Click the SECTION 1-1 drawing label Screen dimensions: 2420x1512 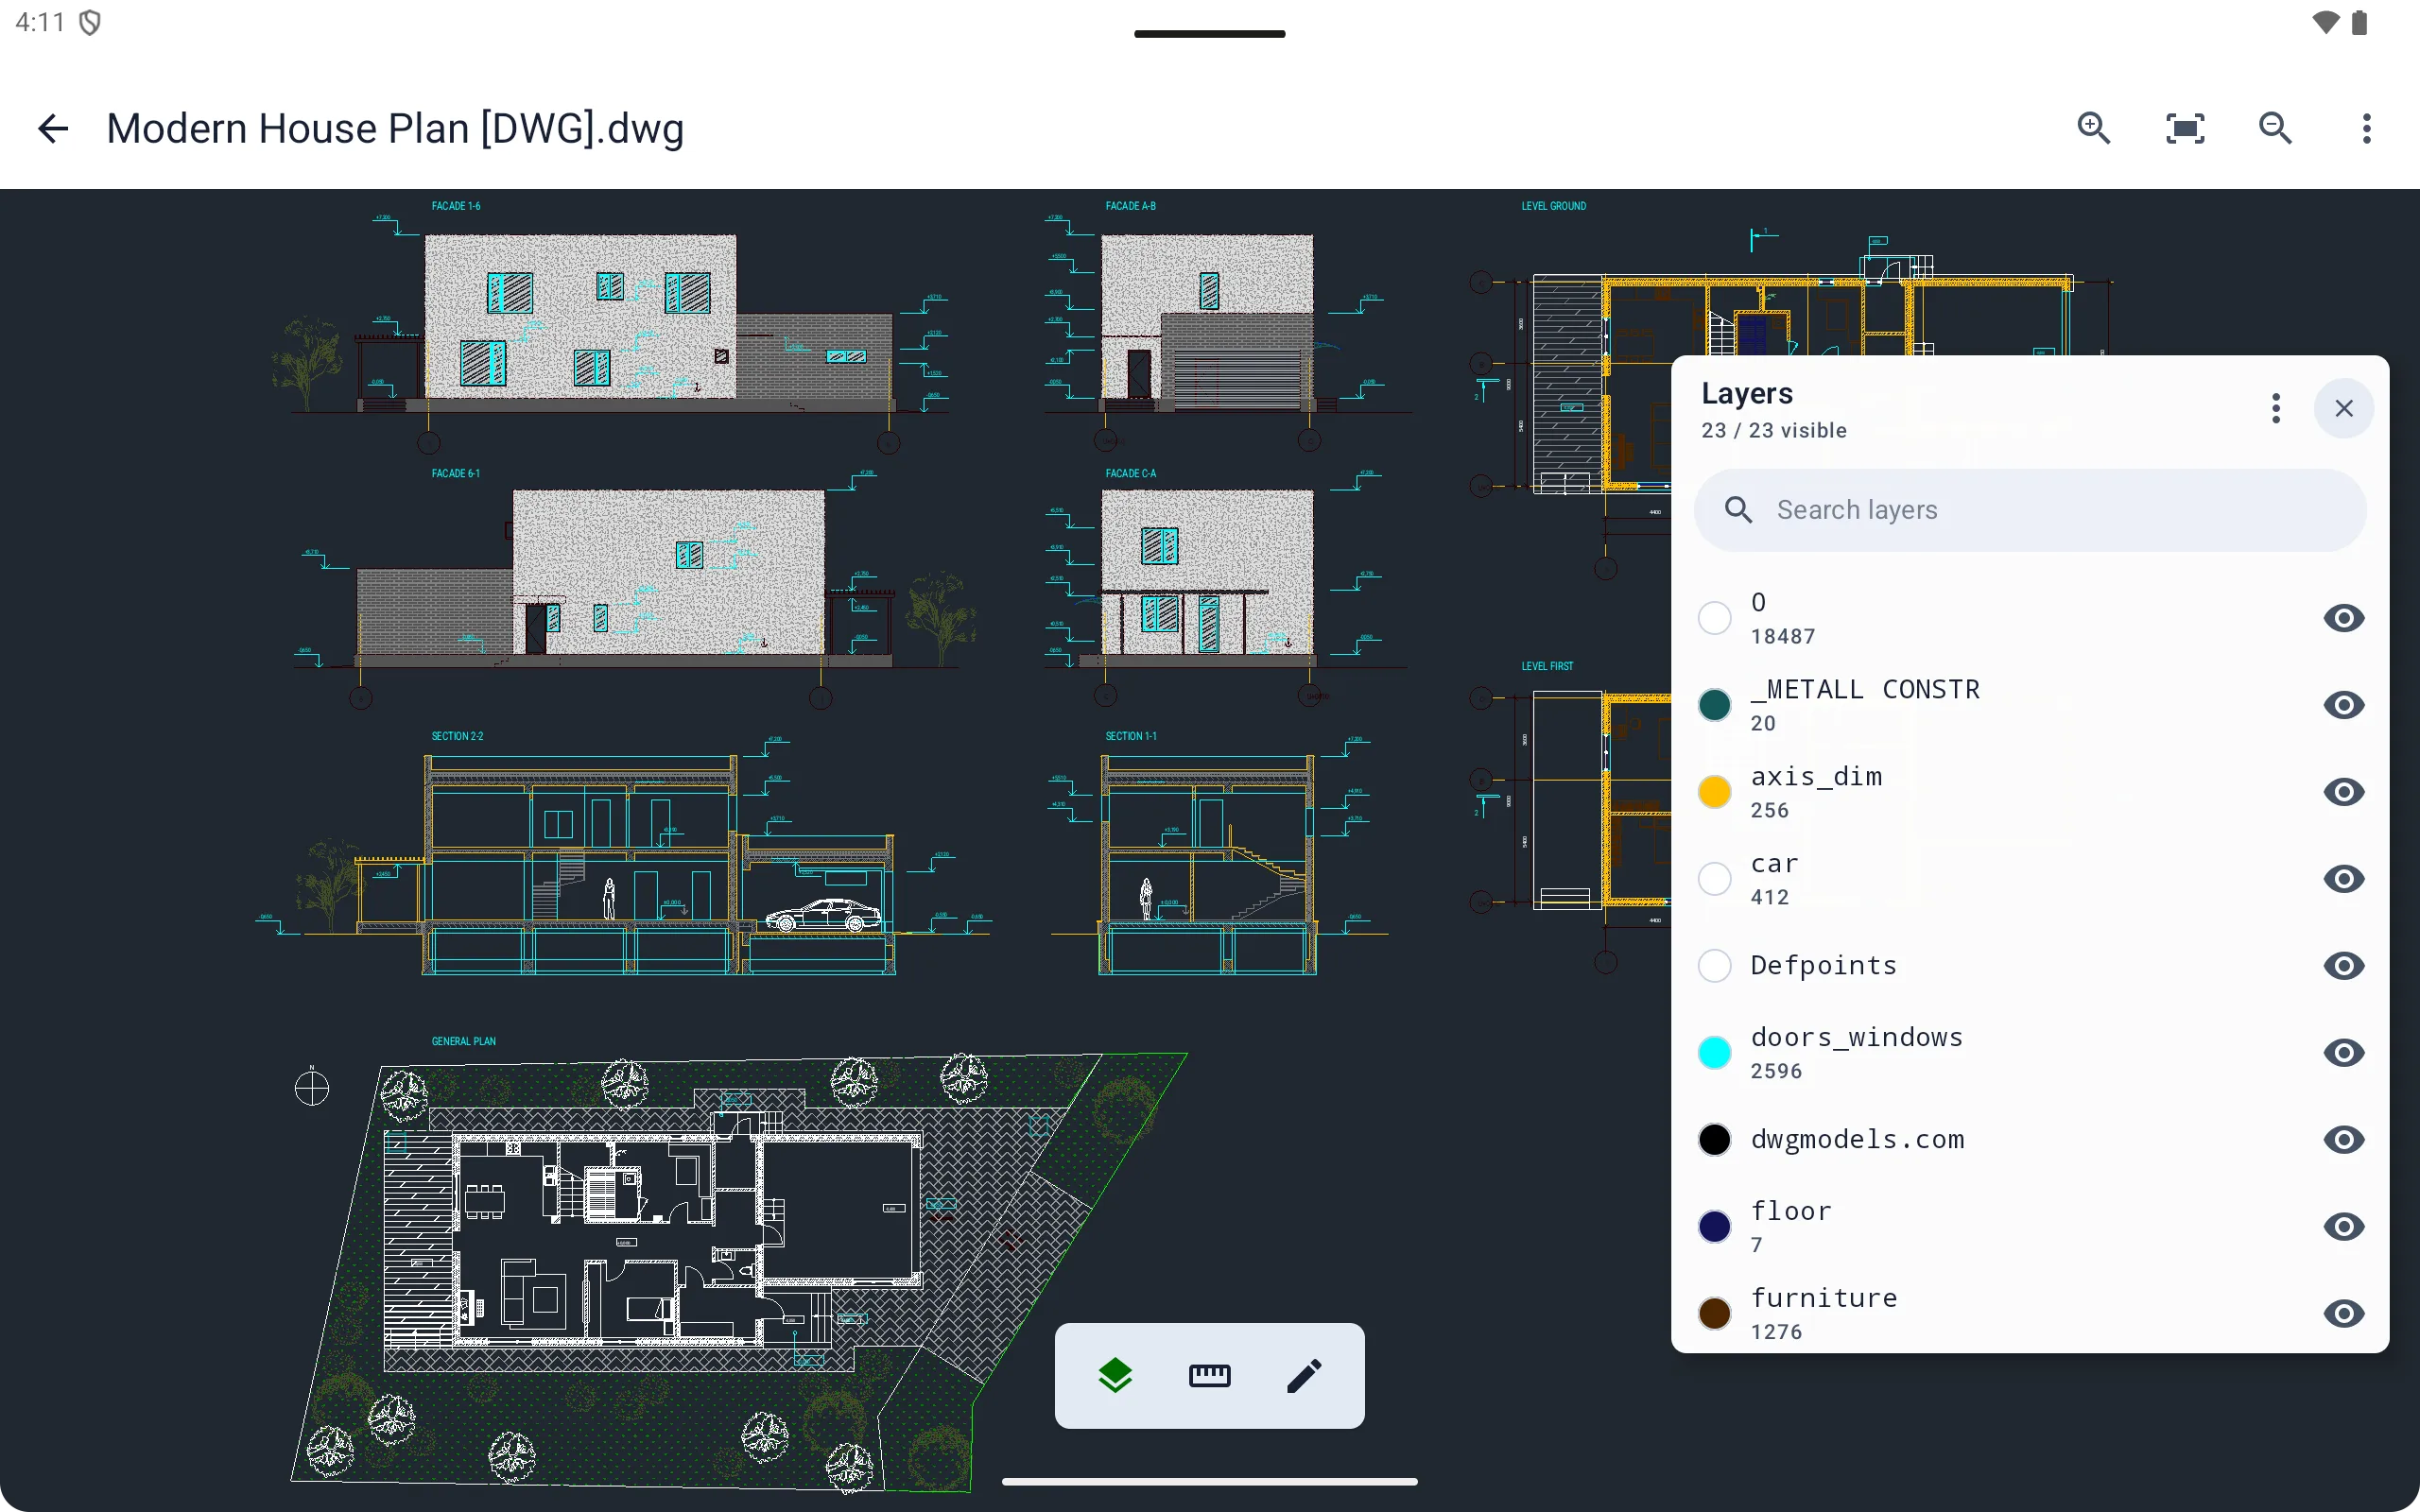click(x=1131, y=736)
